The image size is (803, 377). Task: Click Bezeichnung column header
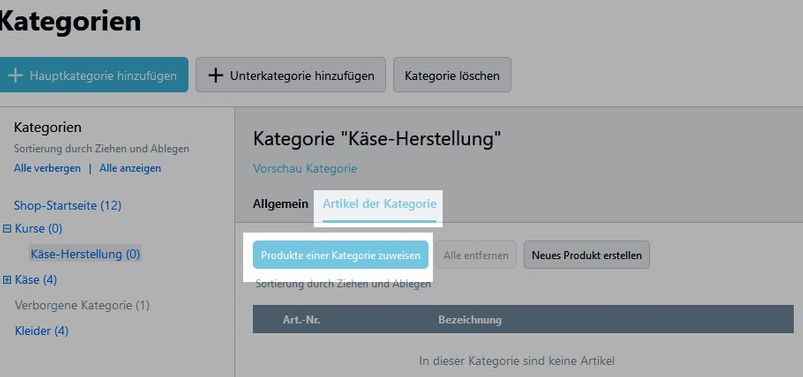coord(470,320)
